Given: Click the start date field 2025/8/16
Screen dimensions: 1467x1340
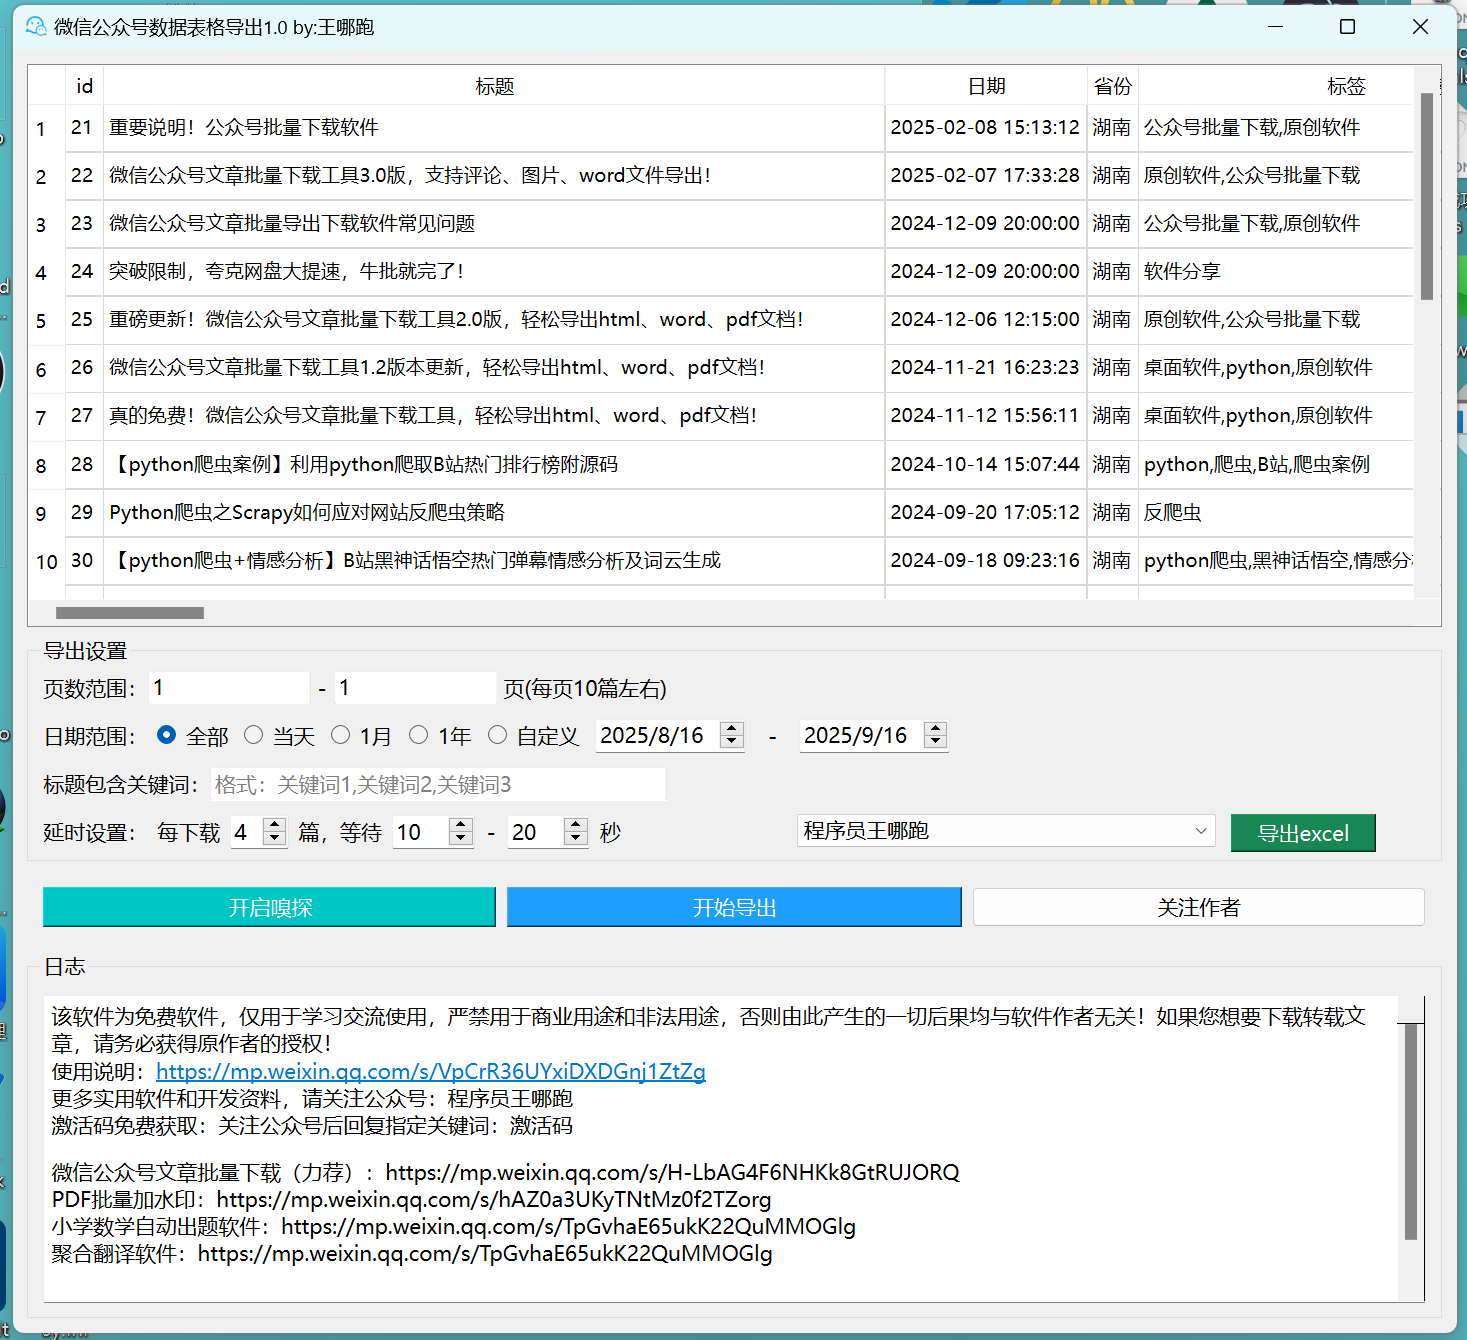Looking at the screenshot, I should [x=657, y=736].
